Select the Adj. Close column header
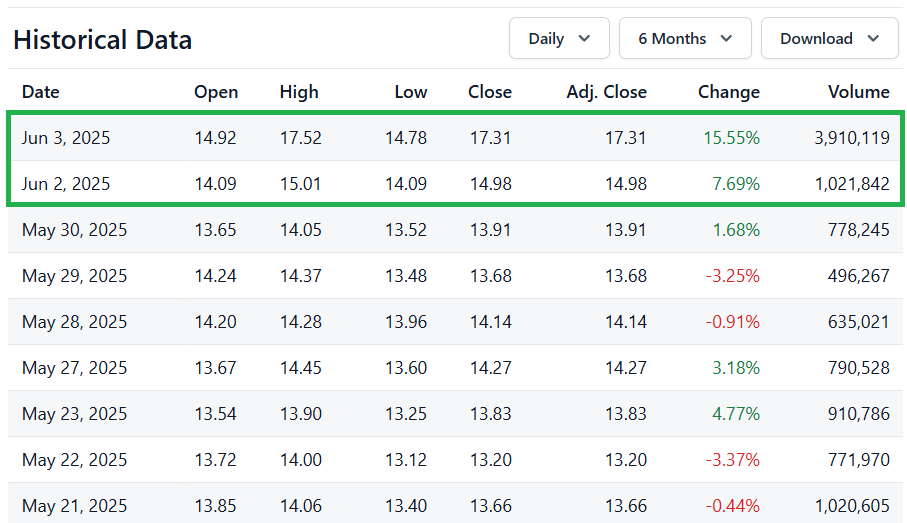 click(x=606, y=92)
